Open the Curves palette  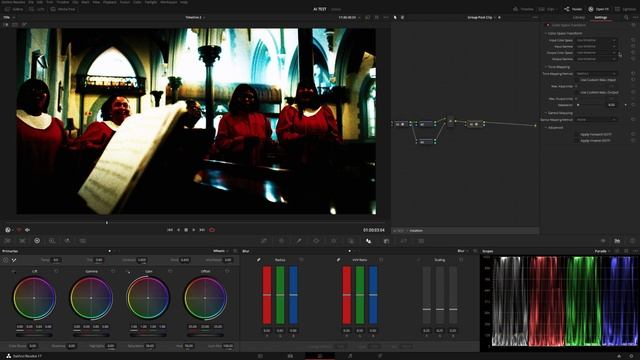(264, 241)
